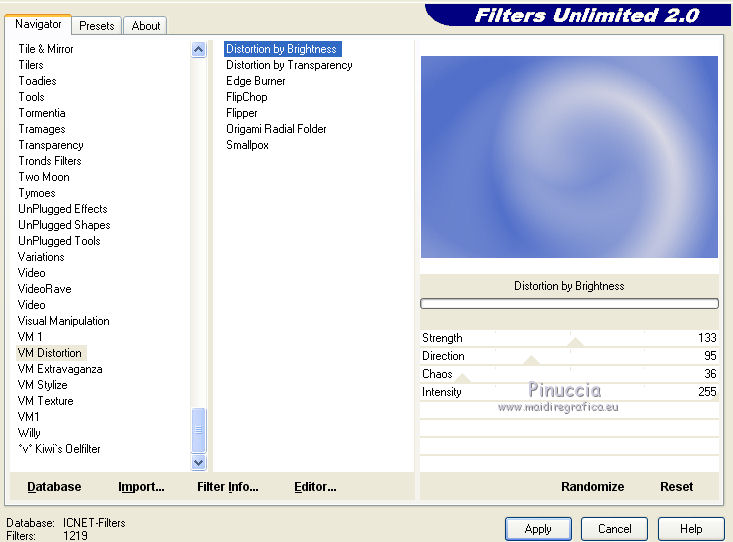
Task: Select Tools category in list
Action: [x=31, y=97]
